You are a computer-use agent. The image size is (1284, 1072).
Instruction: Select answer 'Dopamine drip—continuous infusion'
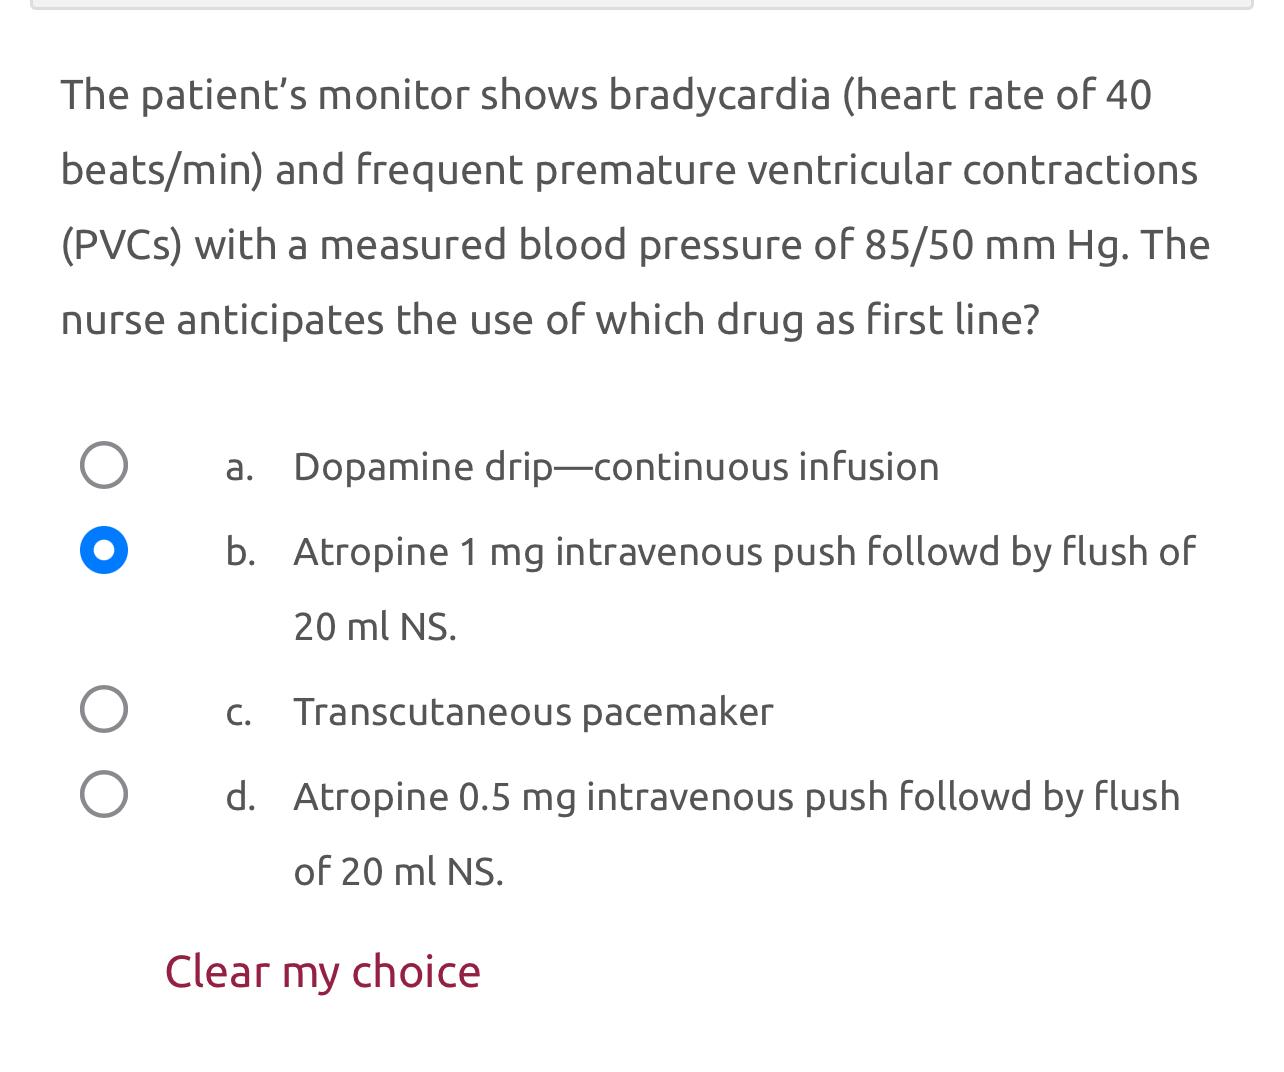[616, 466]
